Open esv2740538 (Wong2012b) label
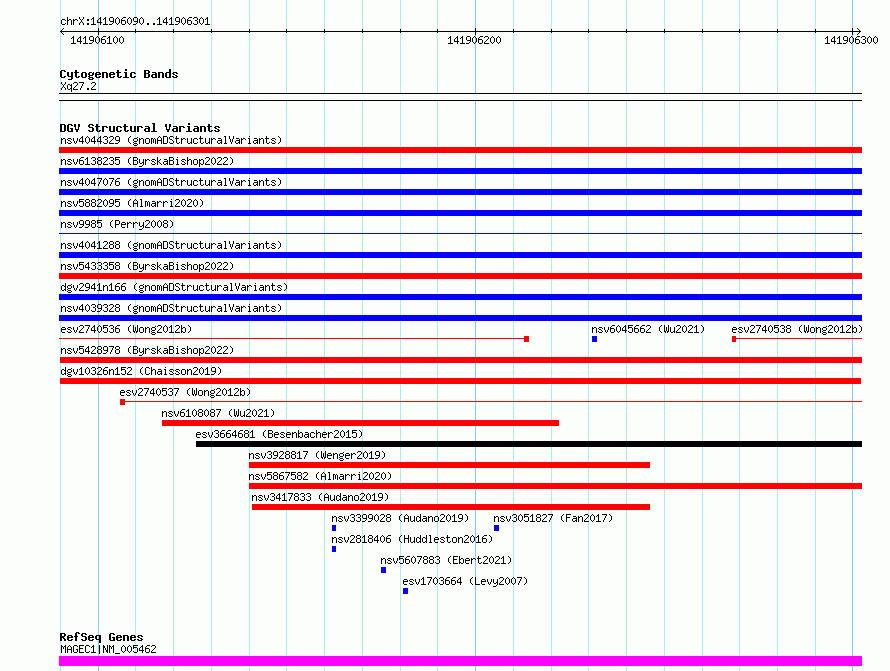Viewport: 890px width, 671px height. [x=797, y=329]
